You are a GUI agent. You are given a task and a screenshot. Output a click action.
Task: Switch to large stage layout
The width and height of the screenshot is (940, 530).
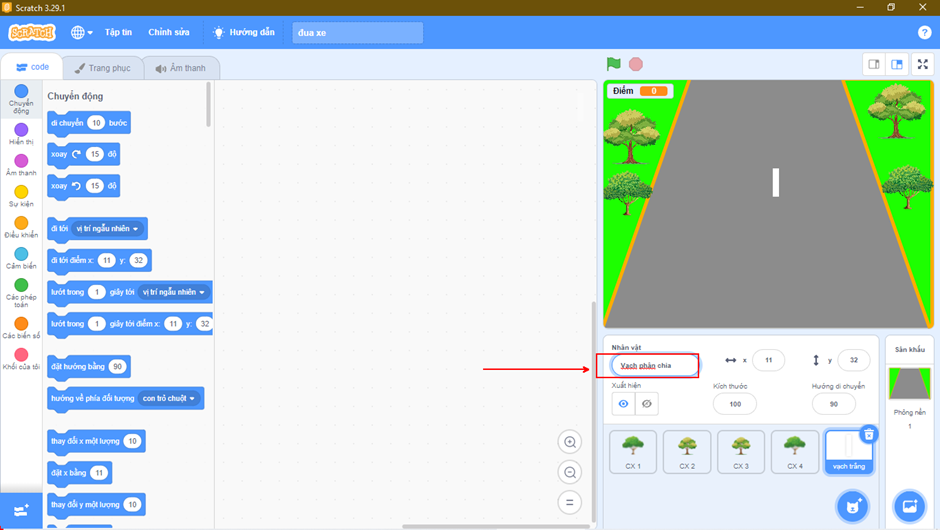(x=897, y=64)
